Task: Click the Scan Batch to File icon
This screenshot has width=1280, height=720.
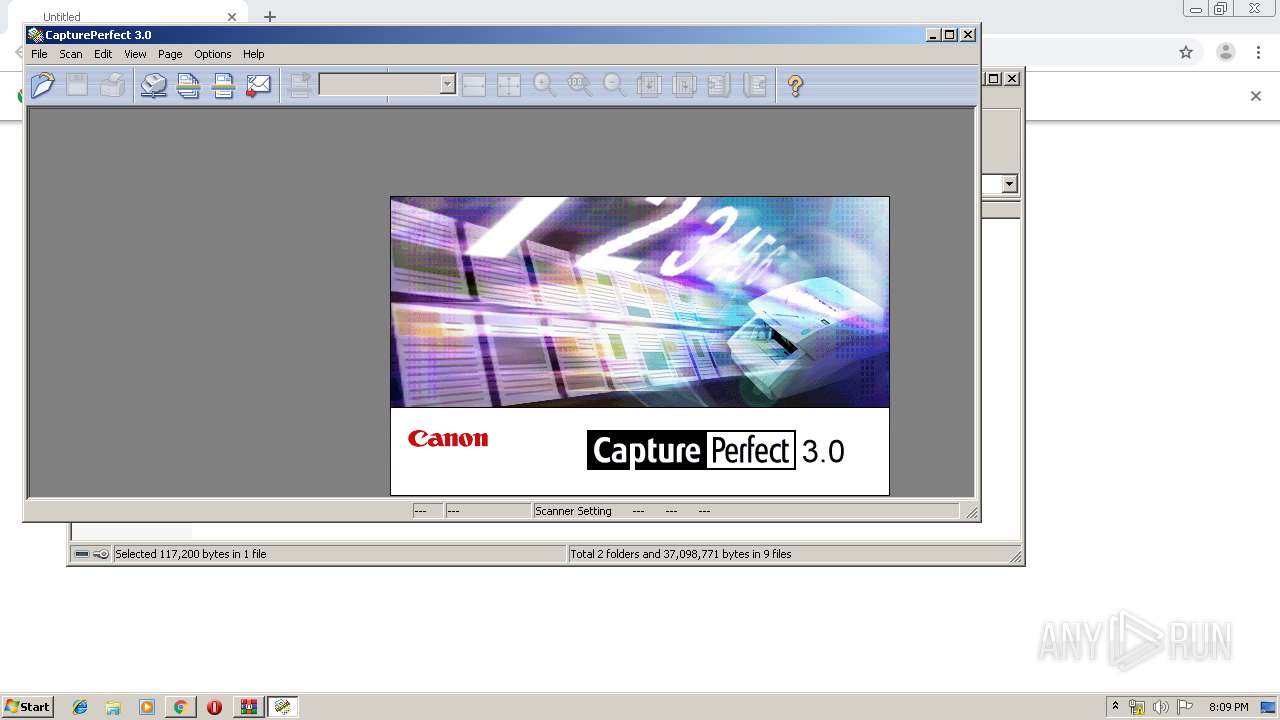Action: [188, 86]
